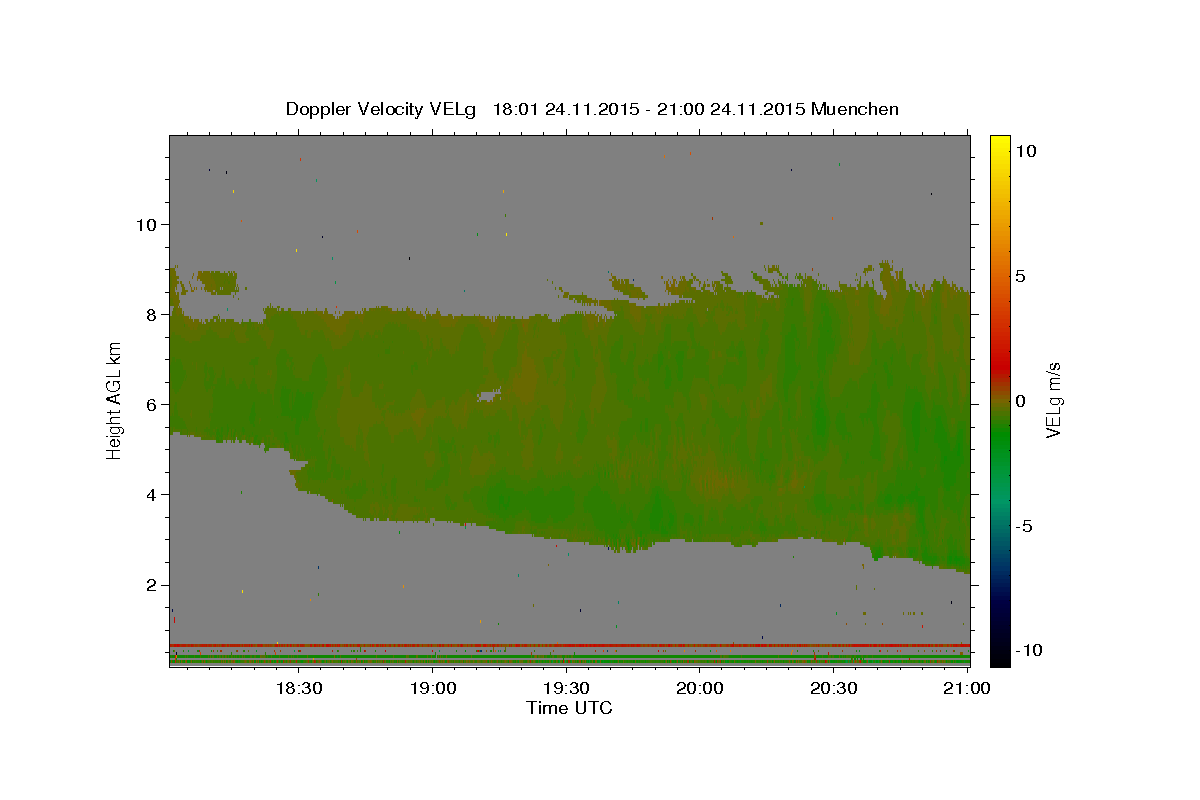Click the small gray hole in cloud near 6 km

pyautogui.click(x=488, y=396)
